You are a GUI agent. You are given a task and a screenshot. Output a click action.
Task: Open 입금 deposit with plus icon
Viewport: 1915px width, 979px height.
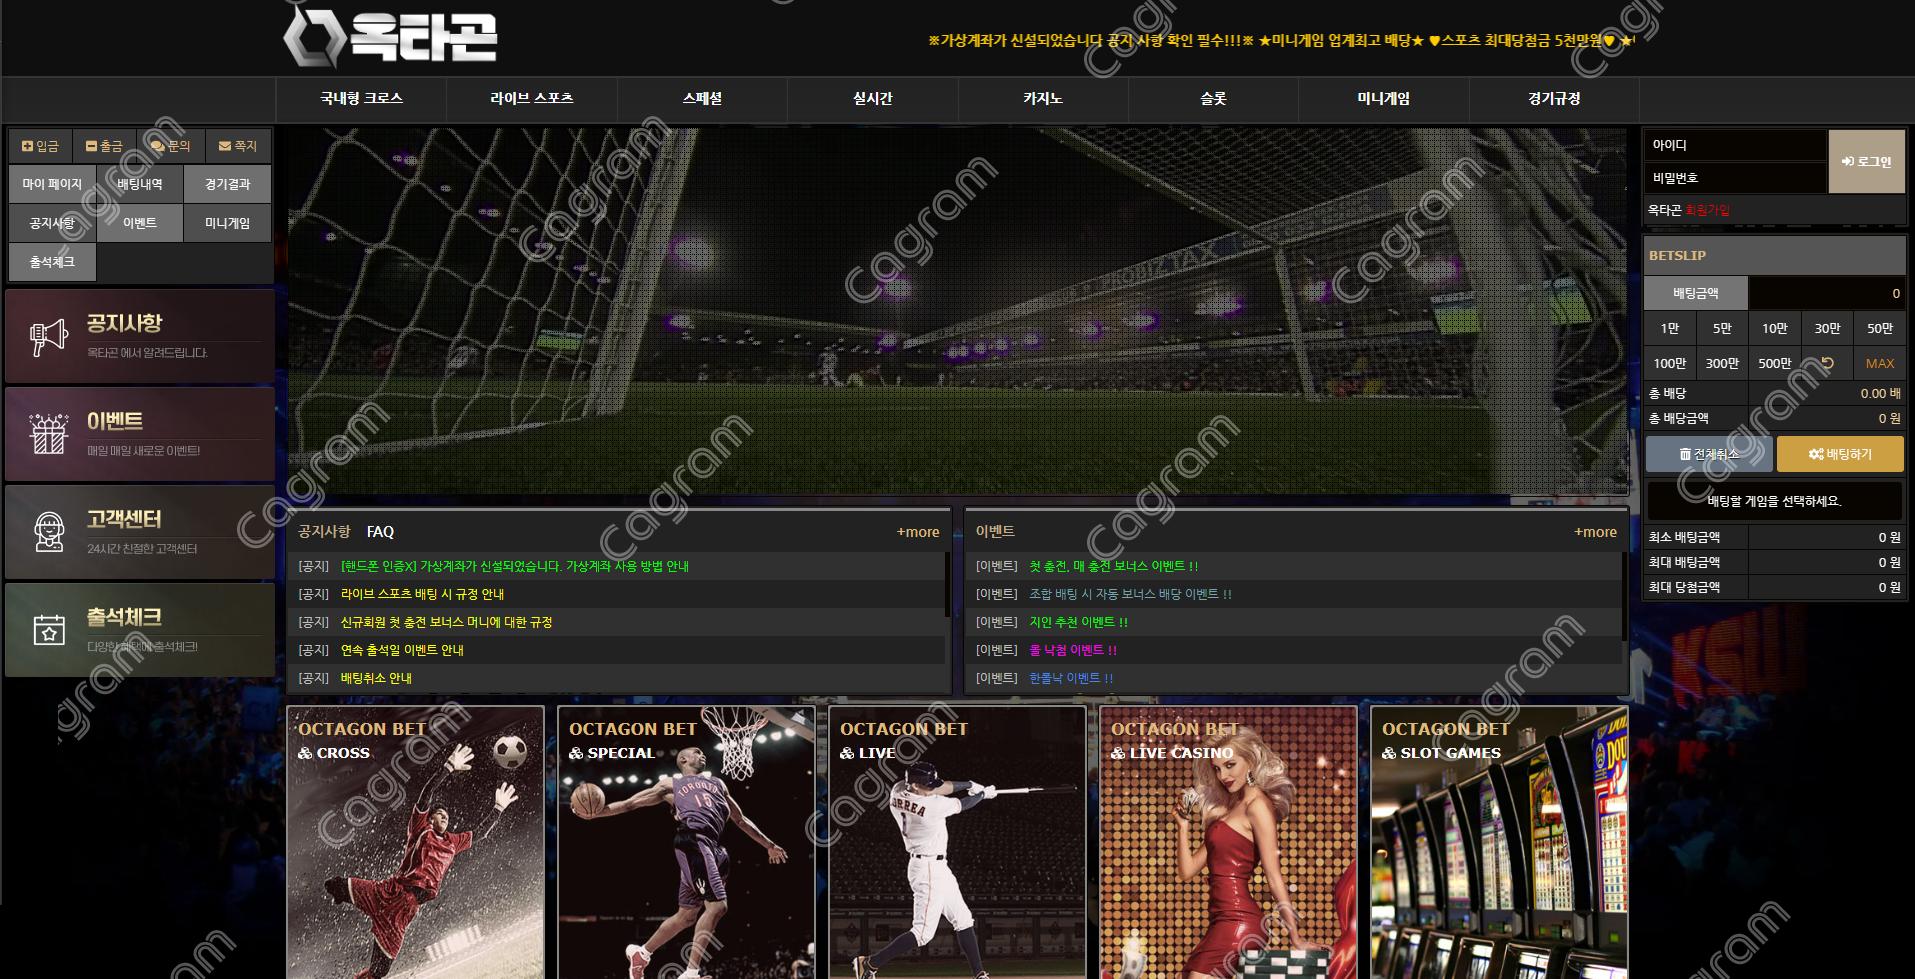coord(40,146)
